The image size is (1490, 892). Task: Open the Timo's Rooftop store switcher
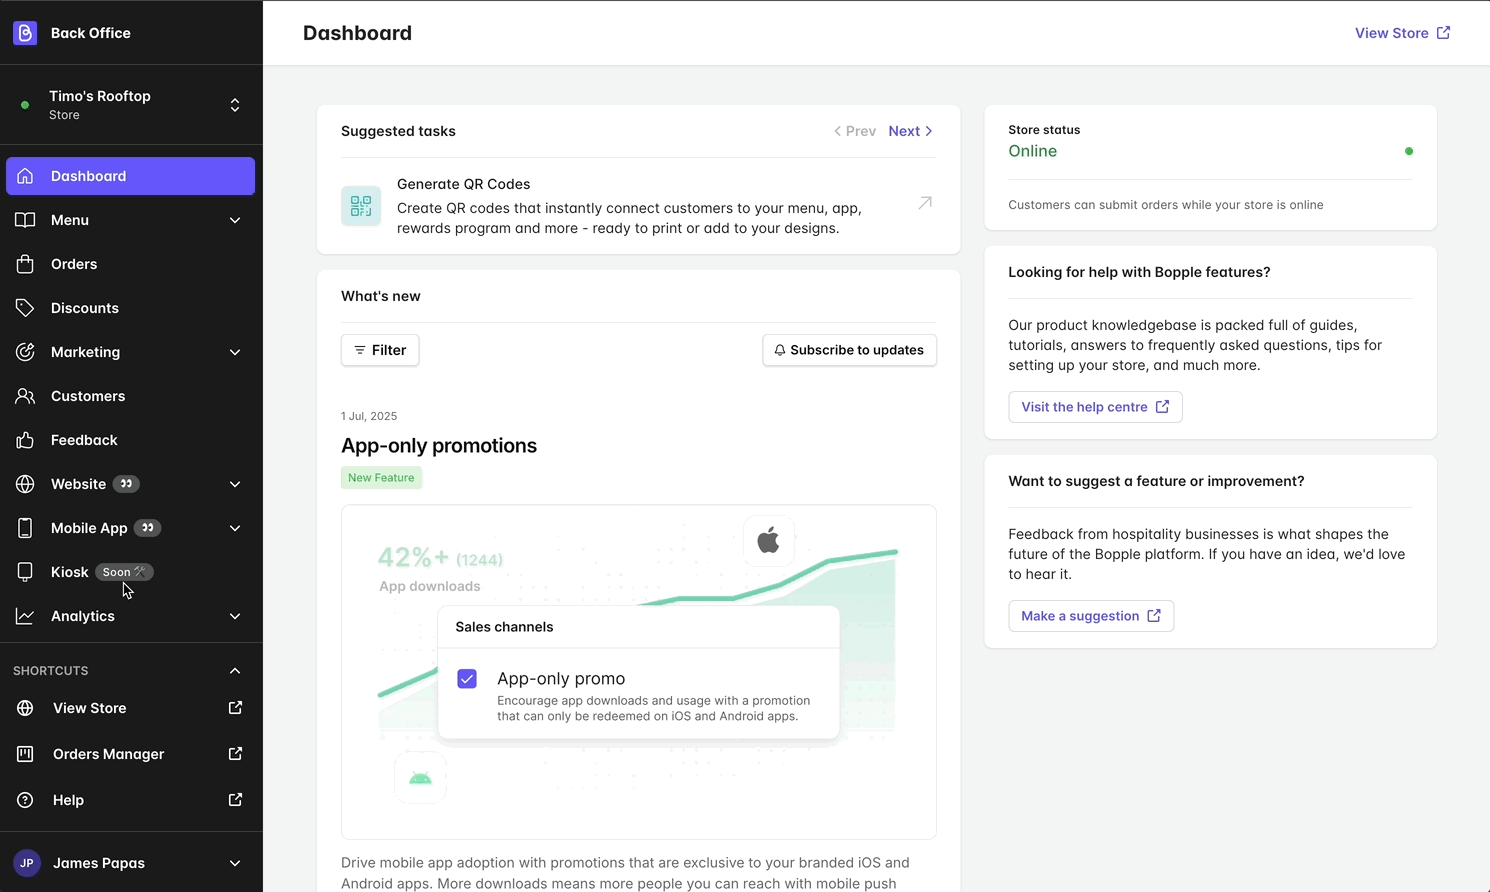[130, 105]
